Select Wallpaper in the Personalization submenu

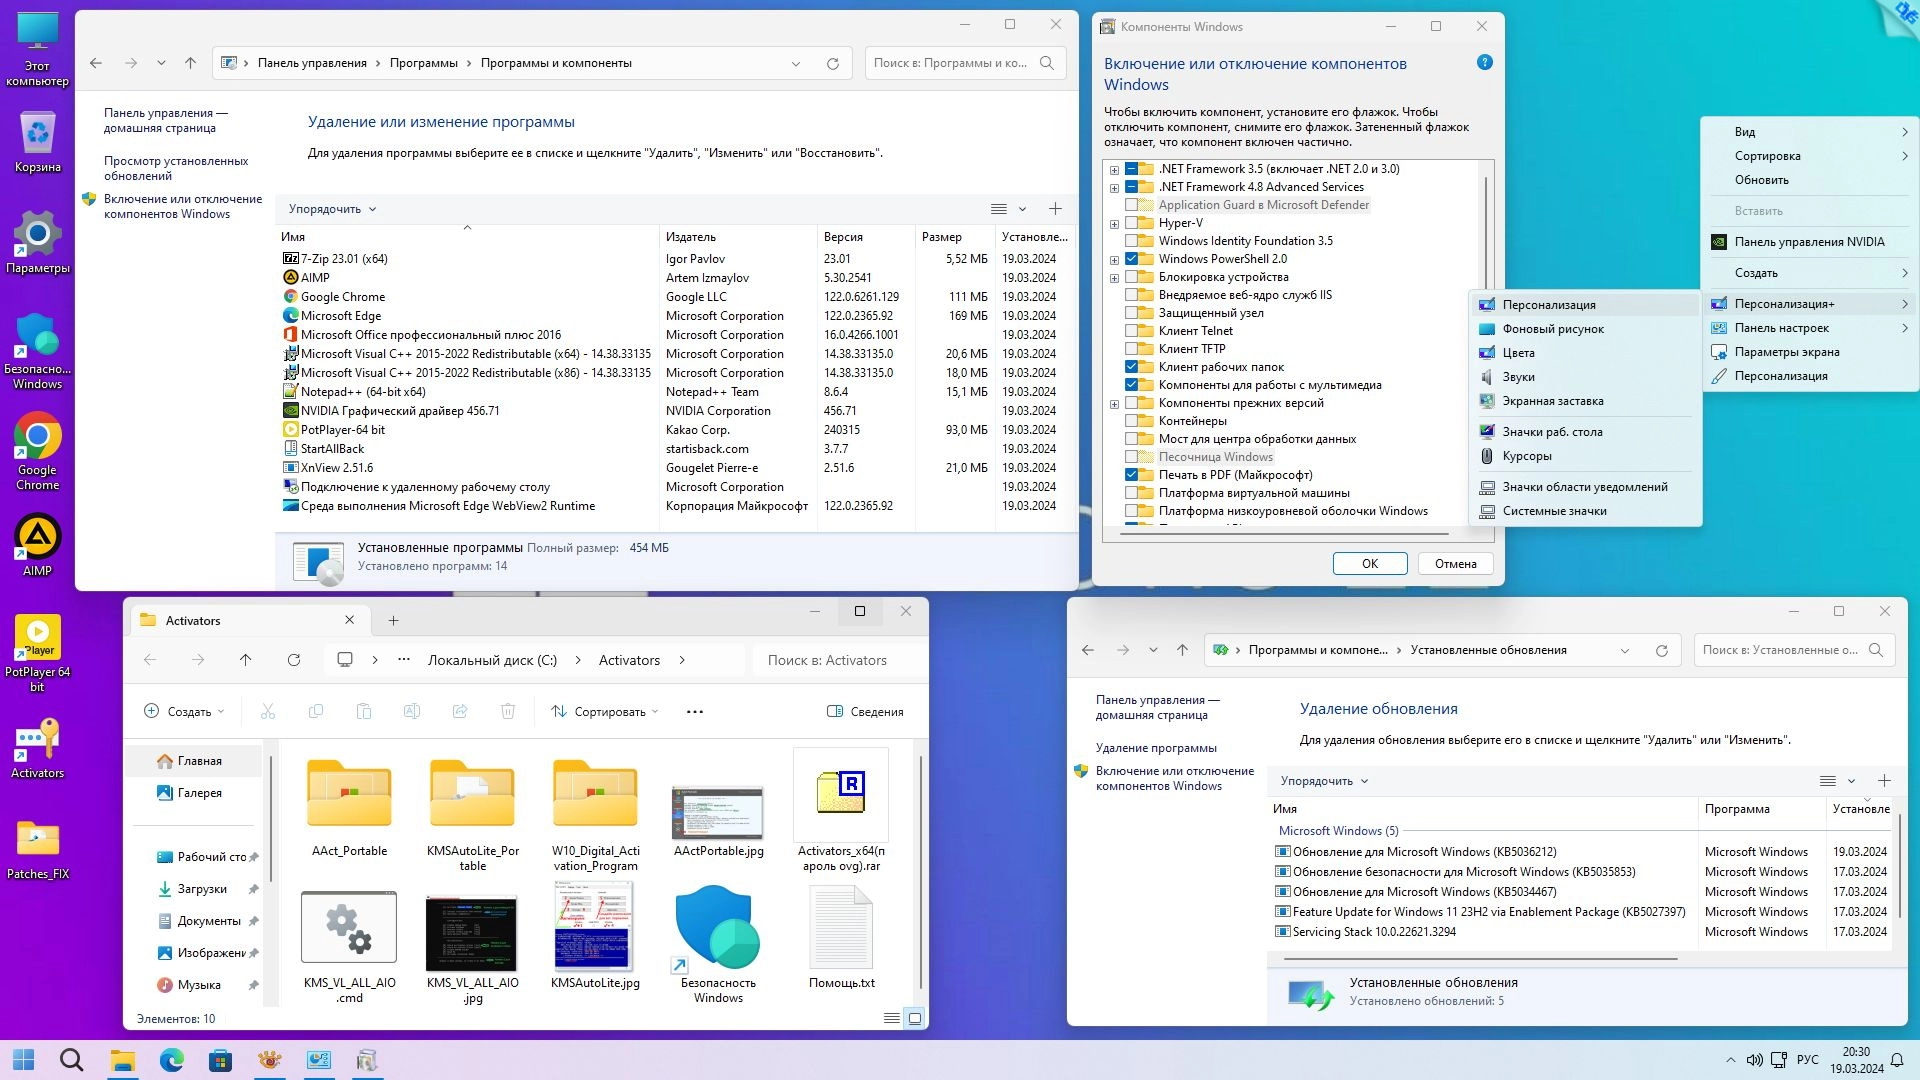click(x=1552, y=329)
